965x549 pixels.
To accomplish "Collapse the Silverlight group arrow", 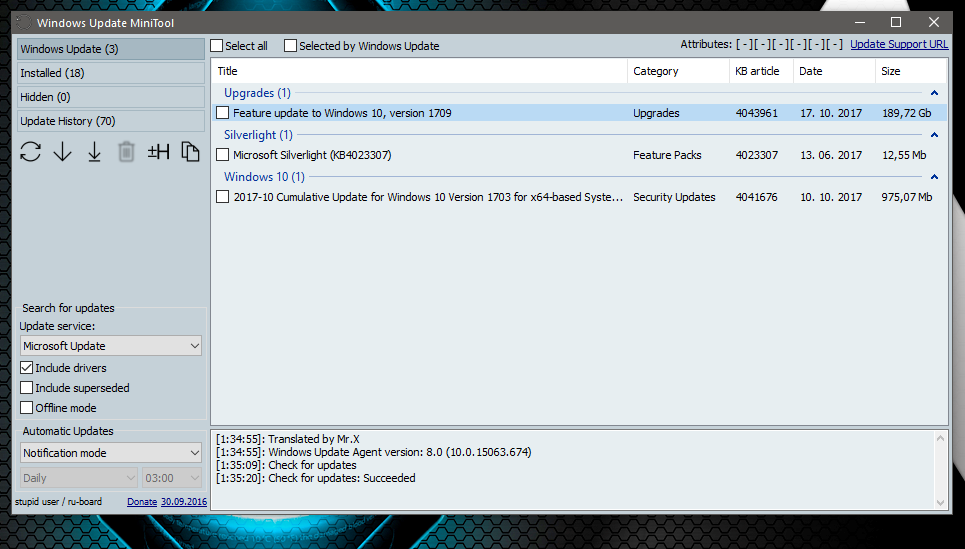I will (934, 135).
